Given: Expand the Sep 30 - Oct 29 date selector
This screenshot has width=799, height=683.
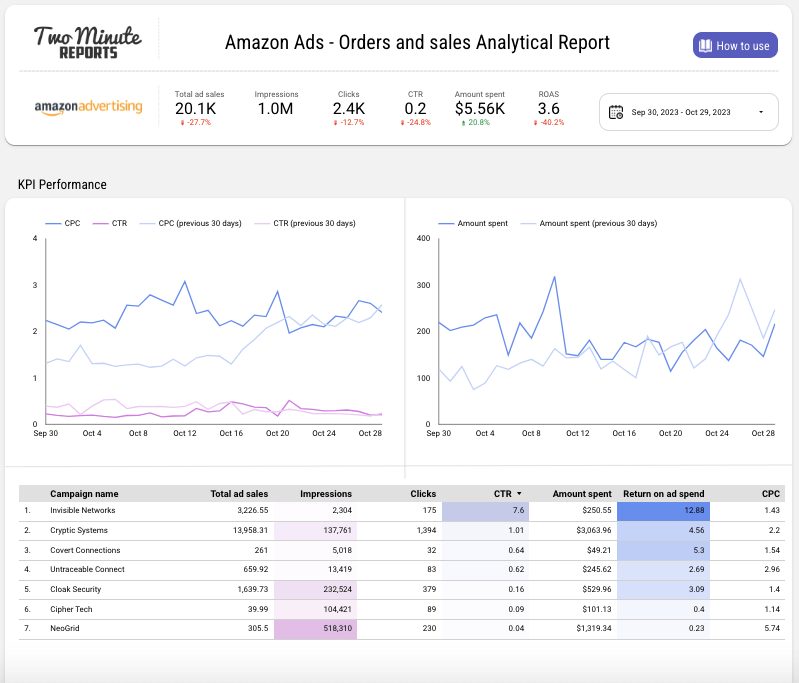Looking at the screenshot, I should [x=689, y=112].
